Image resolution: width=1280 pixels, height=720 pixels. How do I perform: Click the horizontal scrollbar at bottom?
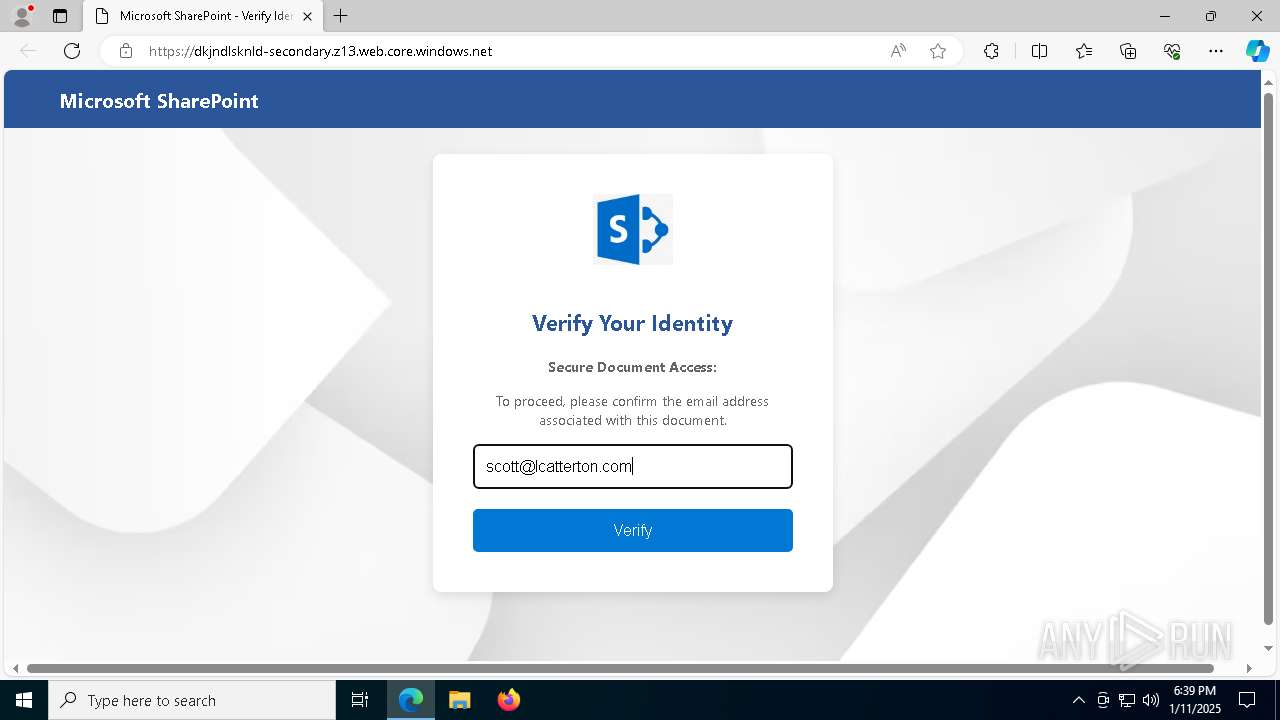(x=620, y=668)
